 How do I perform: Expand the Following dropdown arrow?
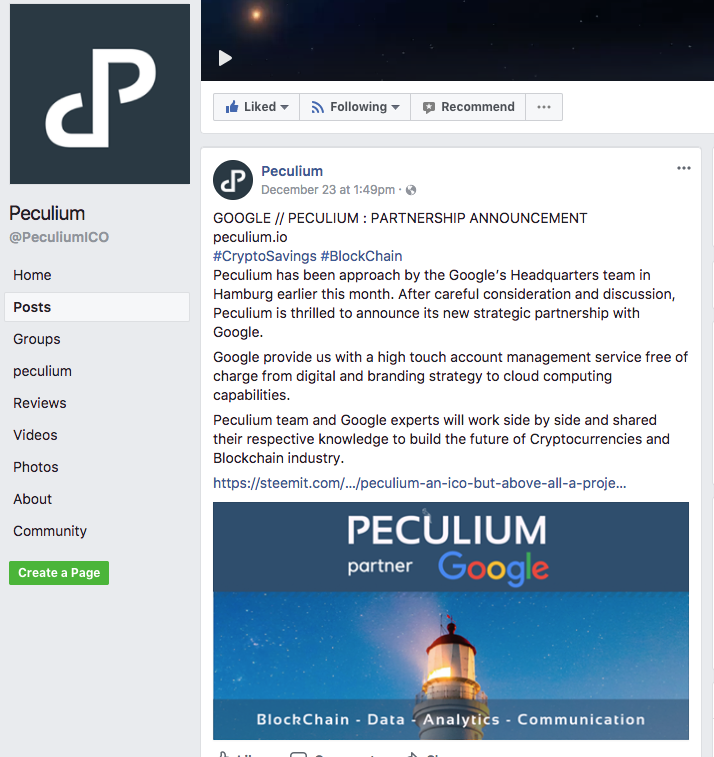395,107
